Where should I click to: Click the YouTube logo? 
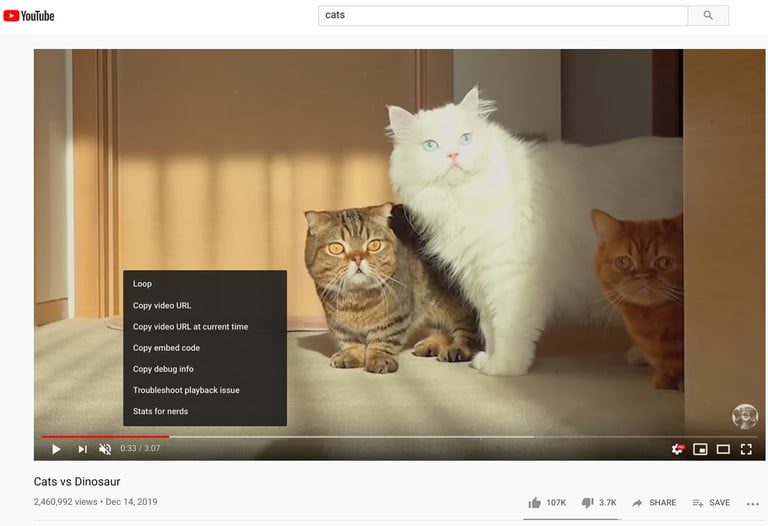coord(28,16)
